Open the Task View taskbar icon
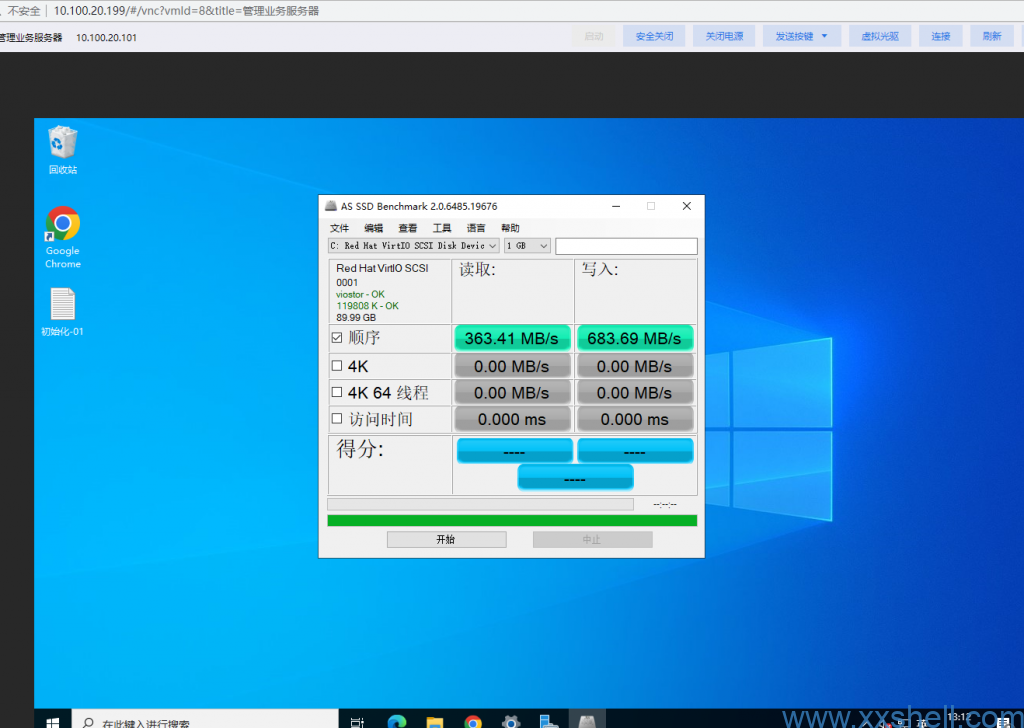Screen dimensions: 1024x728 click(x=357, y=720)
